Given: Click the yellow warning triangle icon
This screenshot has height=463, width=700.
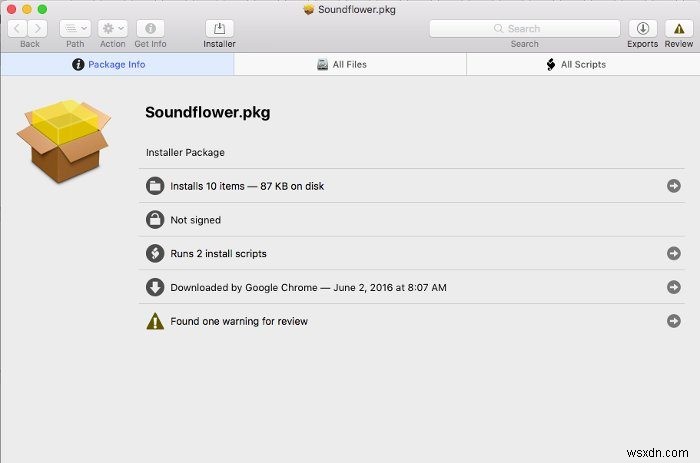Looking at the screenshot, I should coord(155,321).
